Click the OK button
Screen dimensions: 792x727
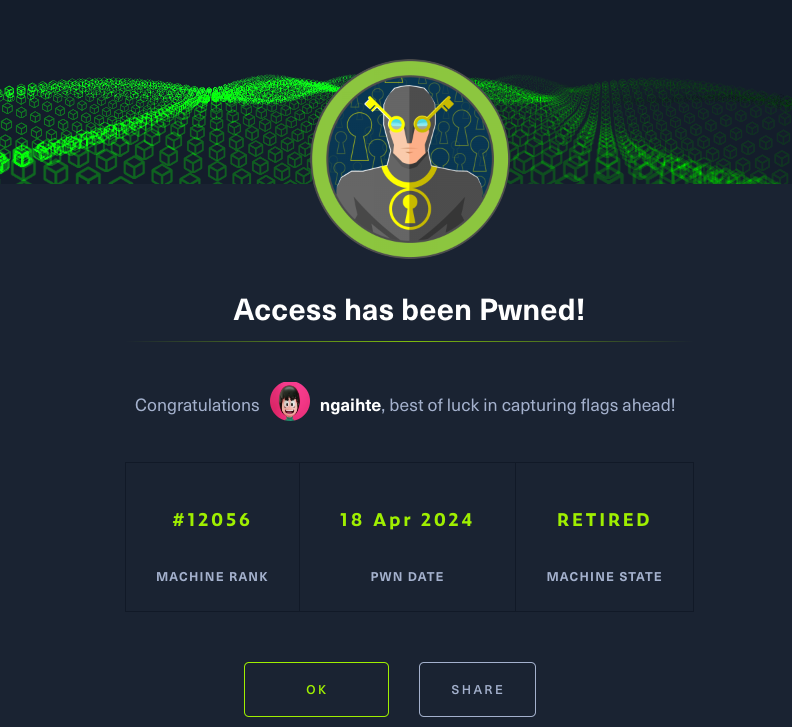316,689
